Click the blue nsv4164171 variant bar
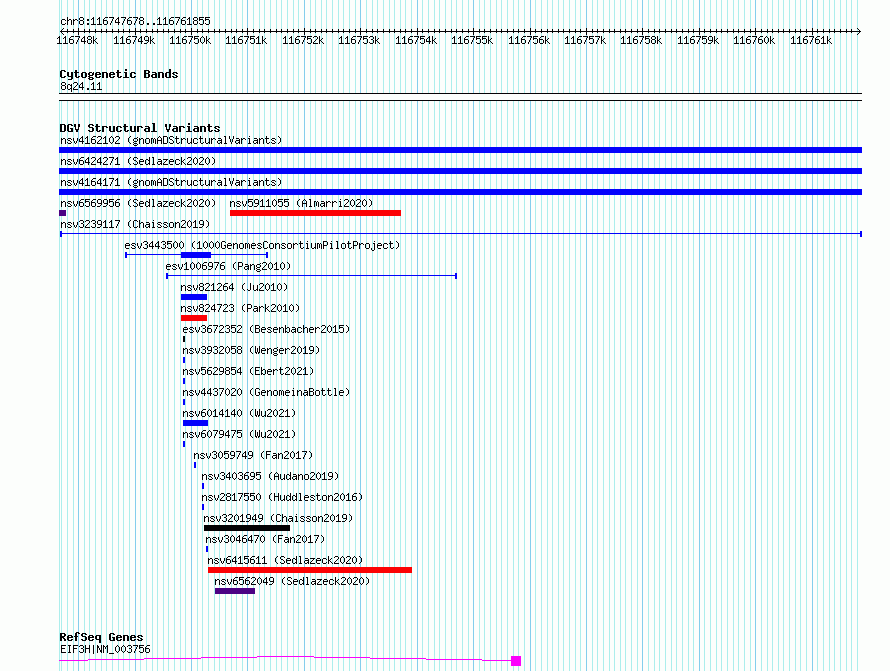The image size is (890, 671). coord(460,192)
